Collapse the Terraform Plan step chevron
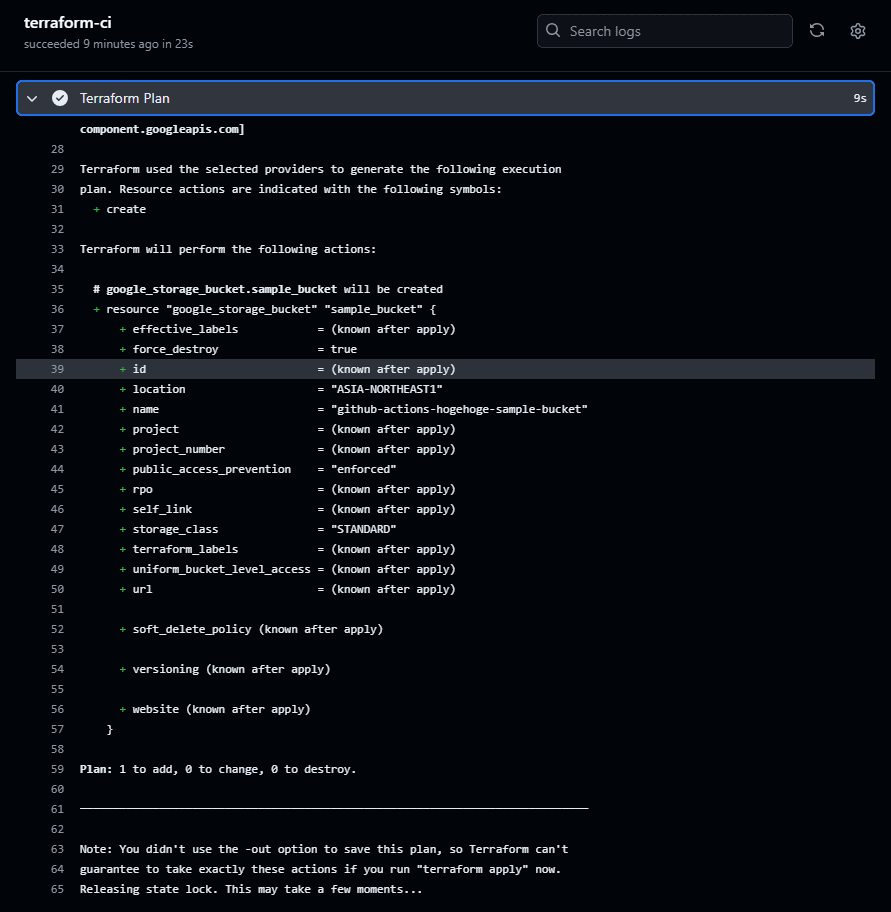The image size is (891, 912). pyautogui.click(x=33, y=98)
